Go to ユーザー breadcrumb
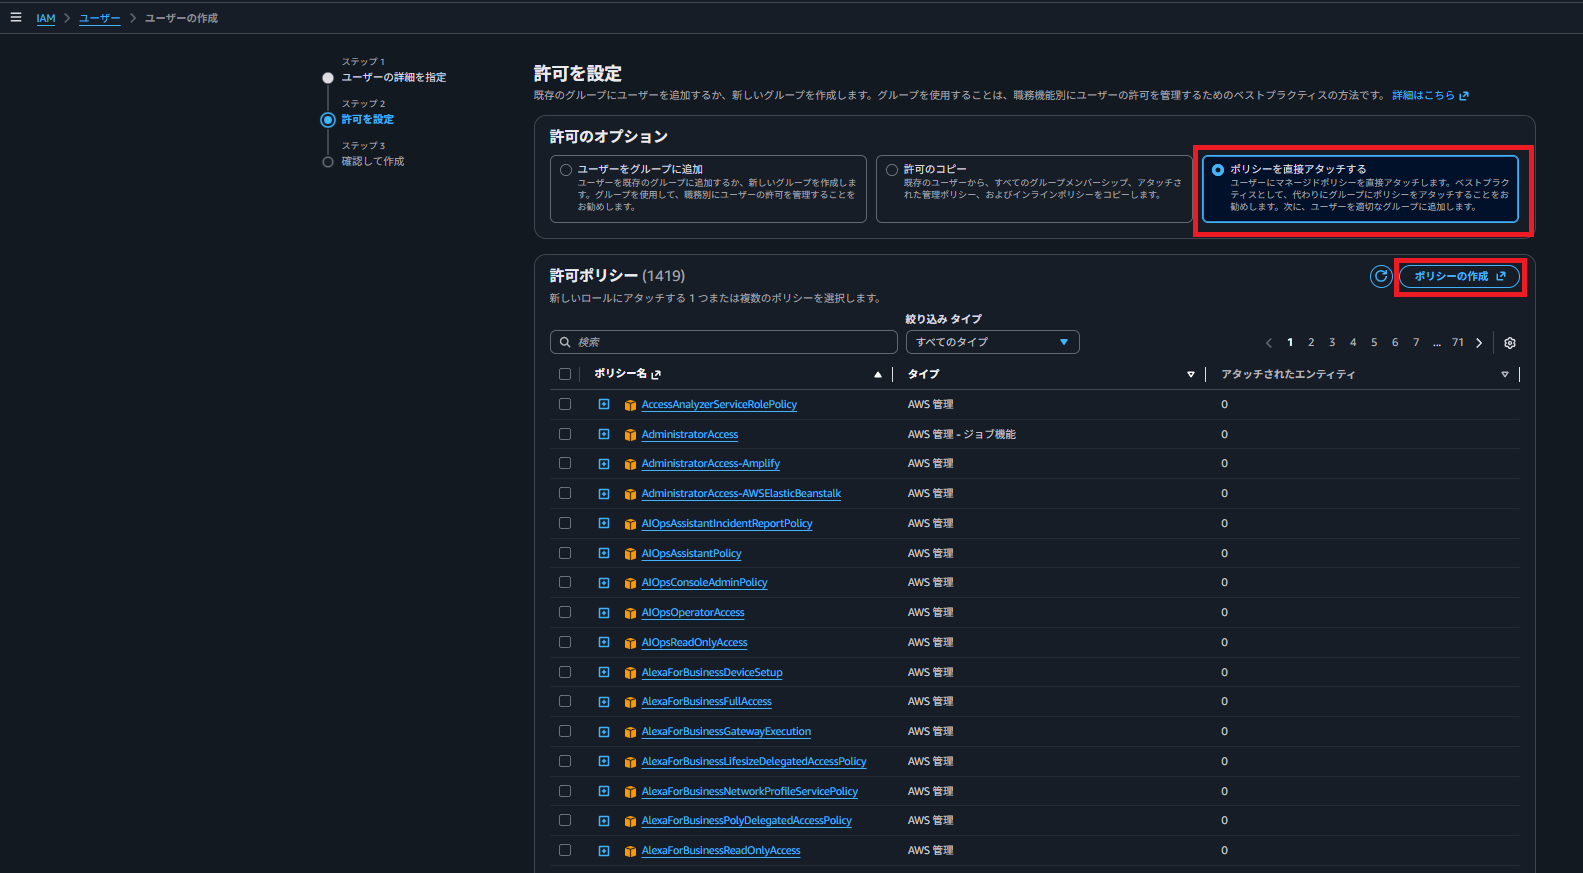This screenshot has width=1583, height=873. [100, 18]
